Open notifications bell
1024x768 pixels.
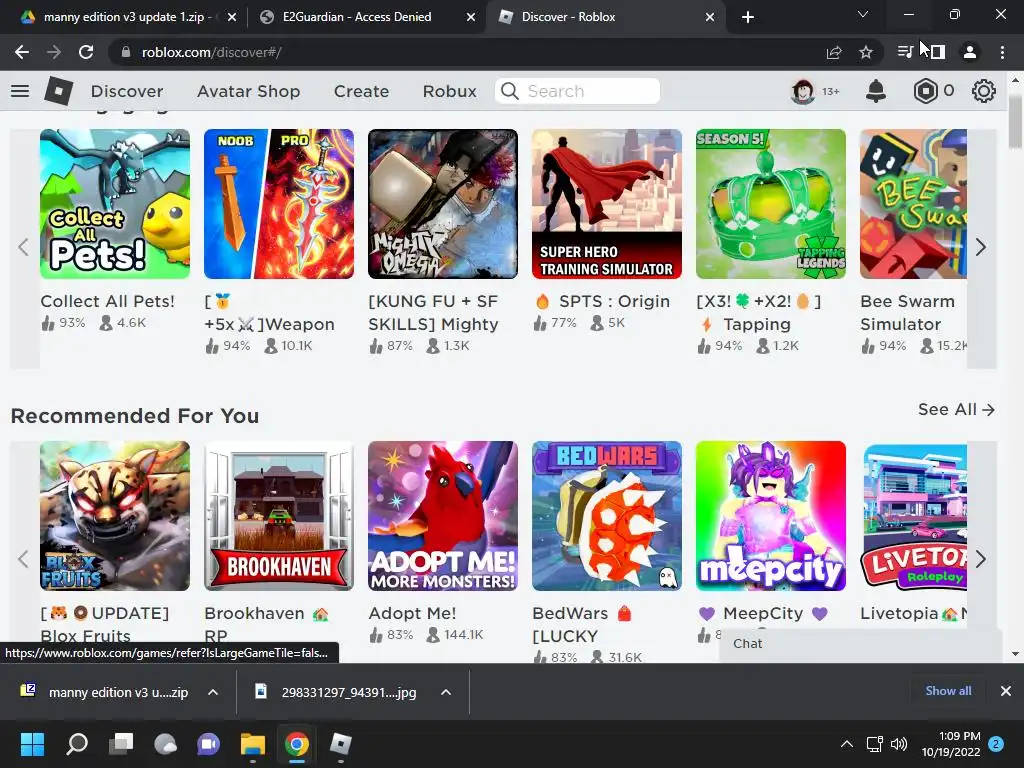tap(875, 91)
